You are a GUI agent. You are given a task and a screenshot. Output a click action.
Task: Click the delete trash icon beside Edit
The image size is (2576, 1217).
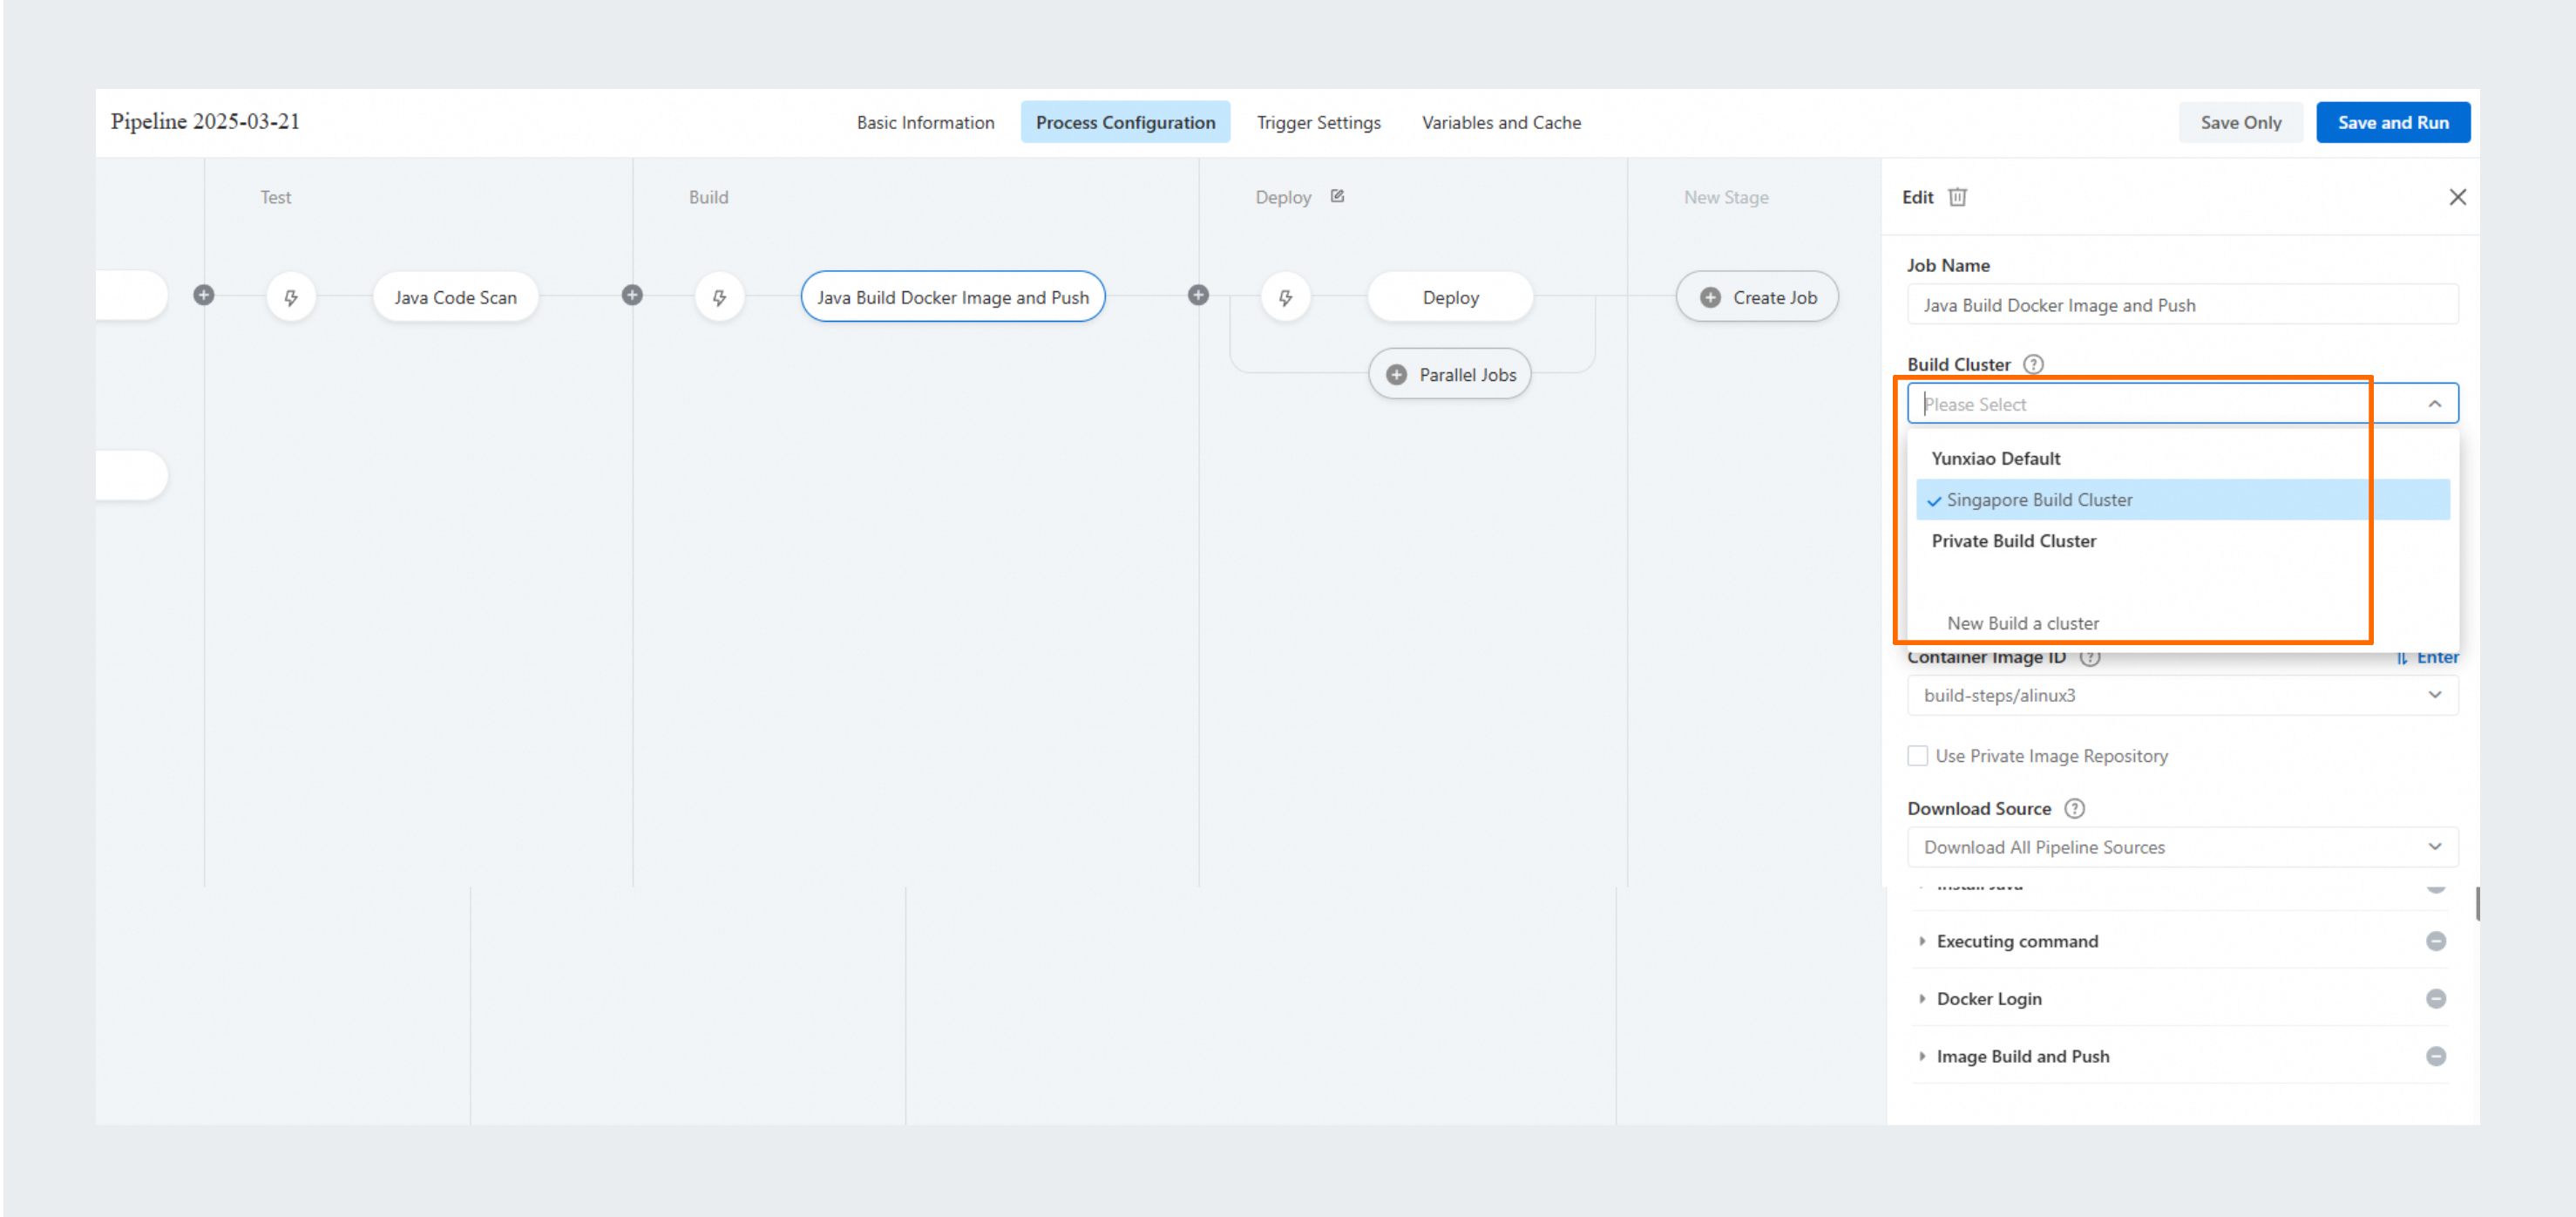(1957, 197)
